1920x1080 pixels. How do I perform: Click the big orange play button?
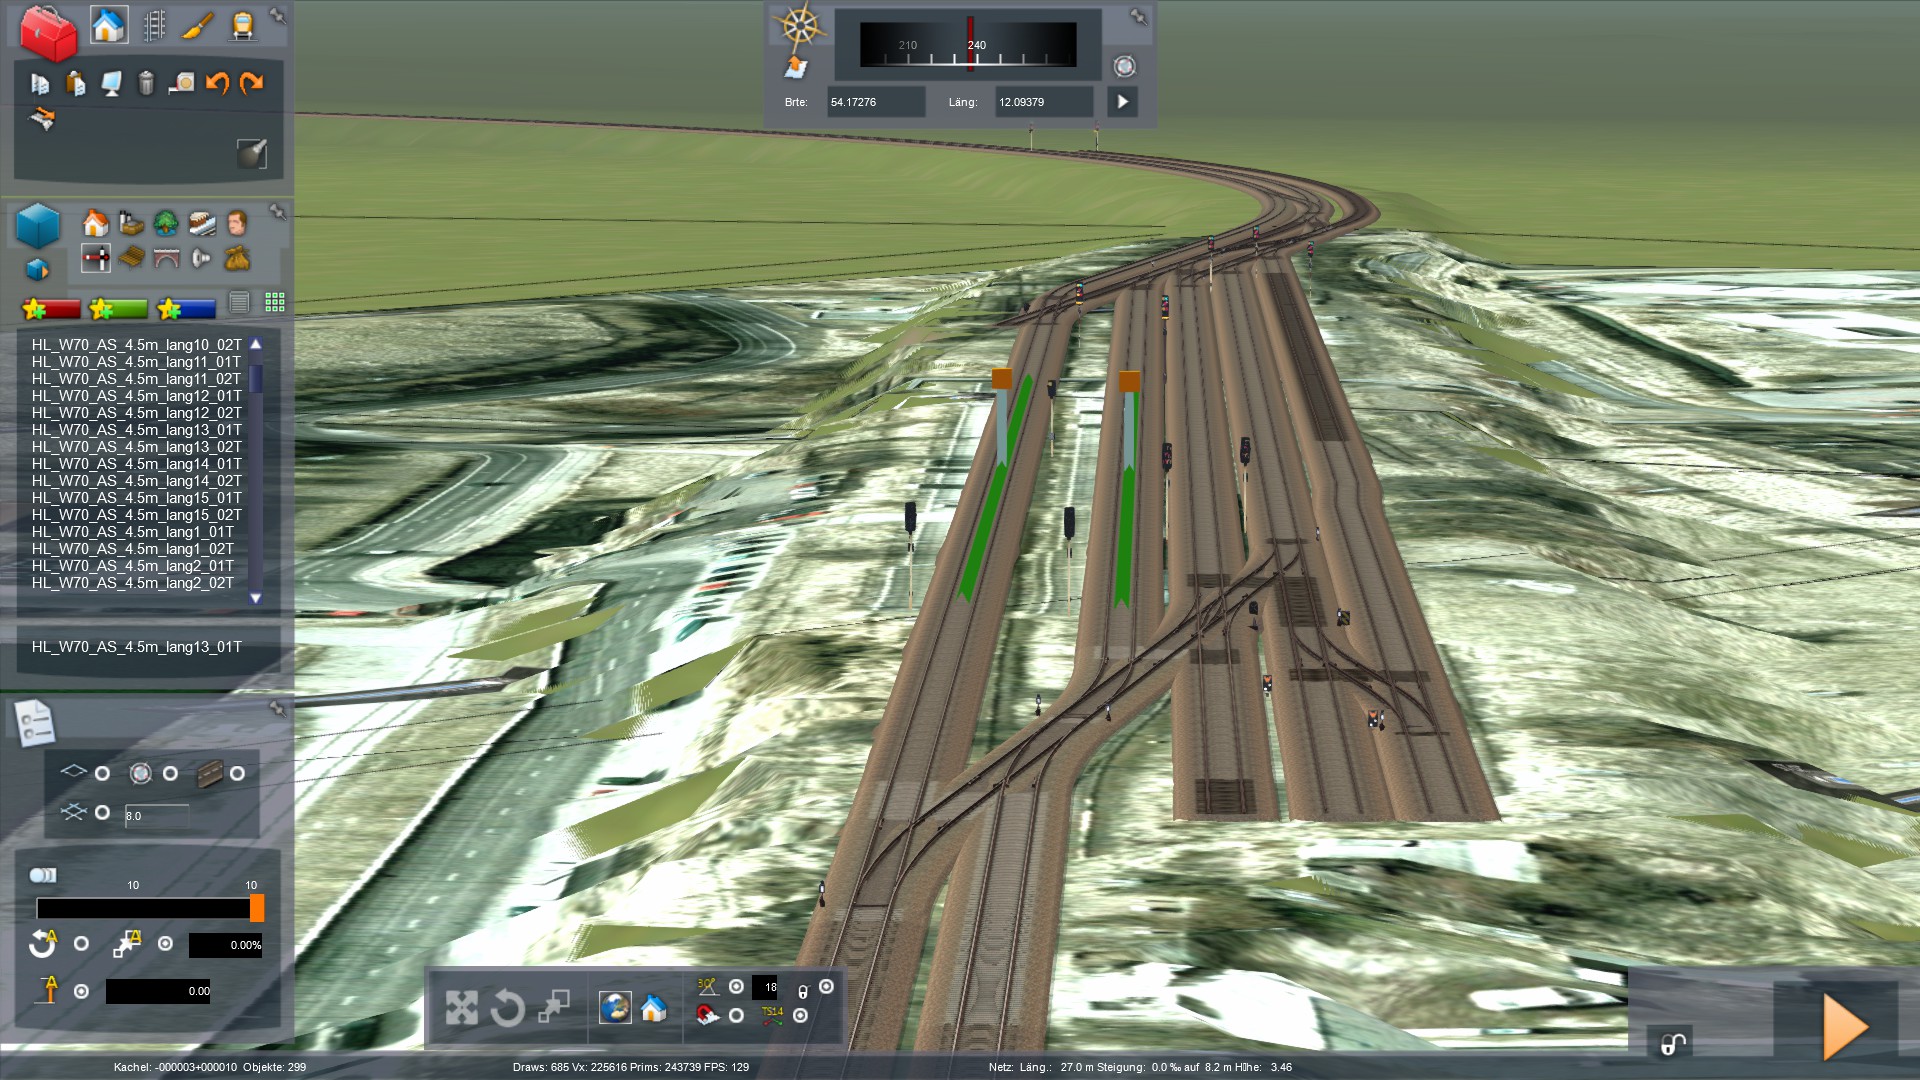click(1844, 1026)
